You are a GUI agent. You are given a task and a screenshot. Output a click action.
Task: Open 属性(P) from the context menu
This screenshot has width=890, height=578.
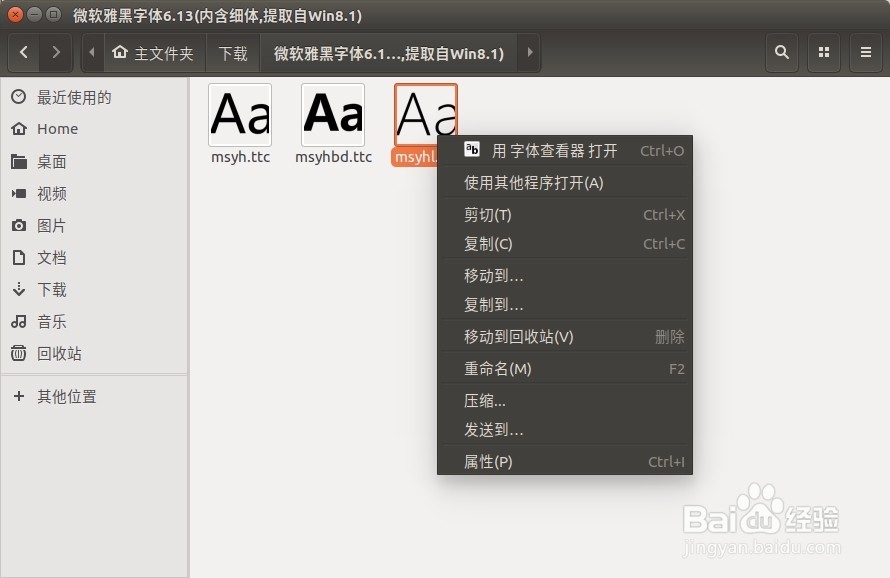[565, 462]
